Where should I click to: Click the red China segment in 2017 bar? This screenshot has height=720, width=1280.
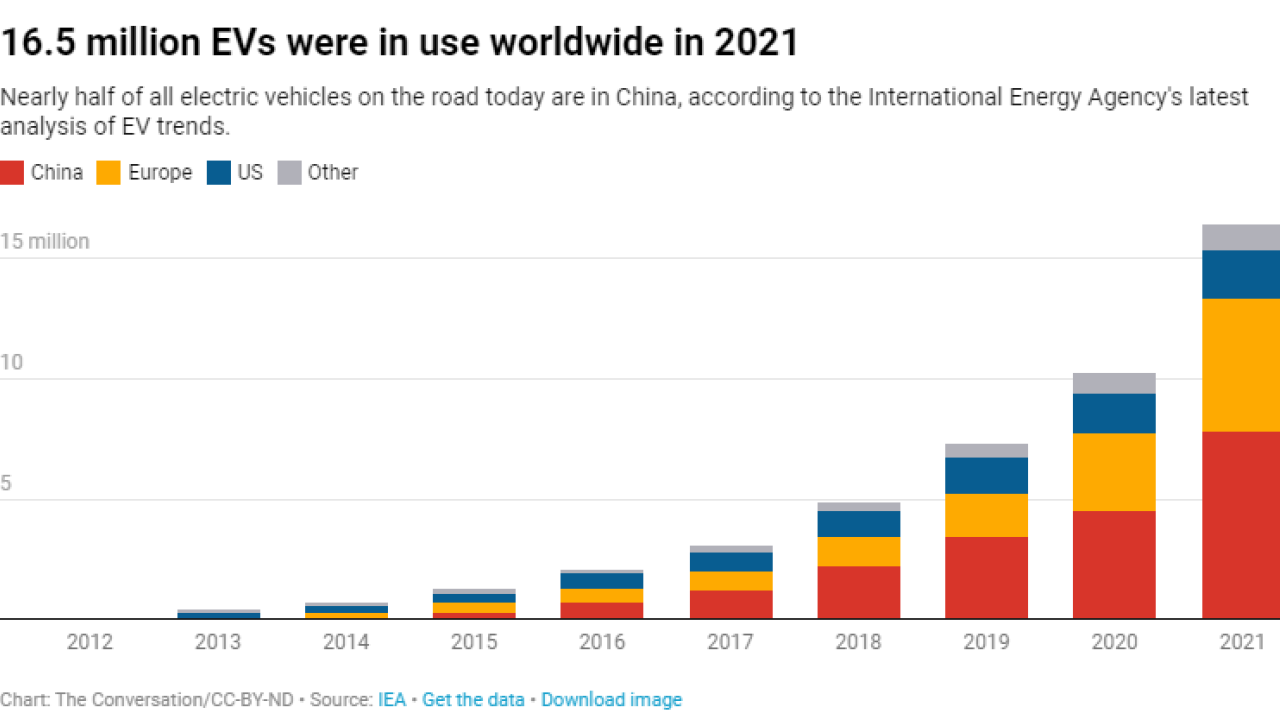730,604
